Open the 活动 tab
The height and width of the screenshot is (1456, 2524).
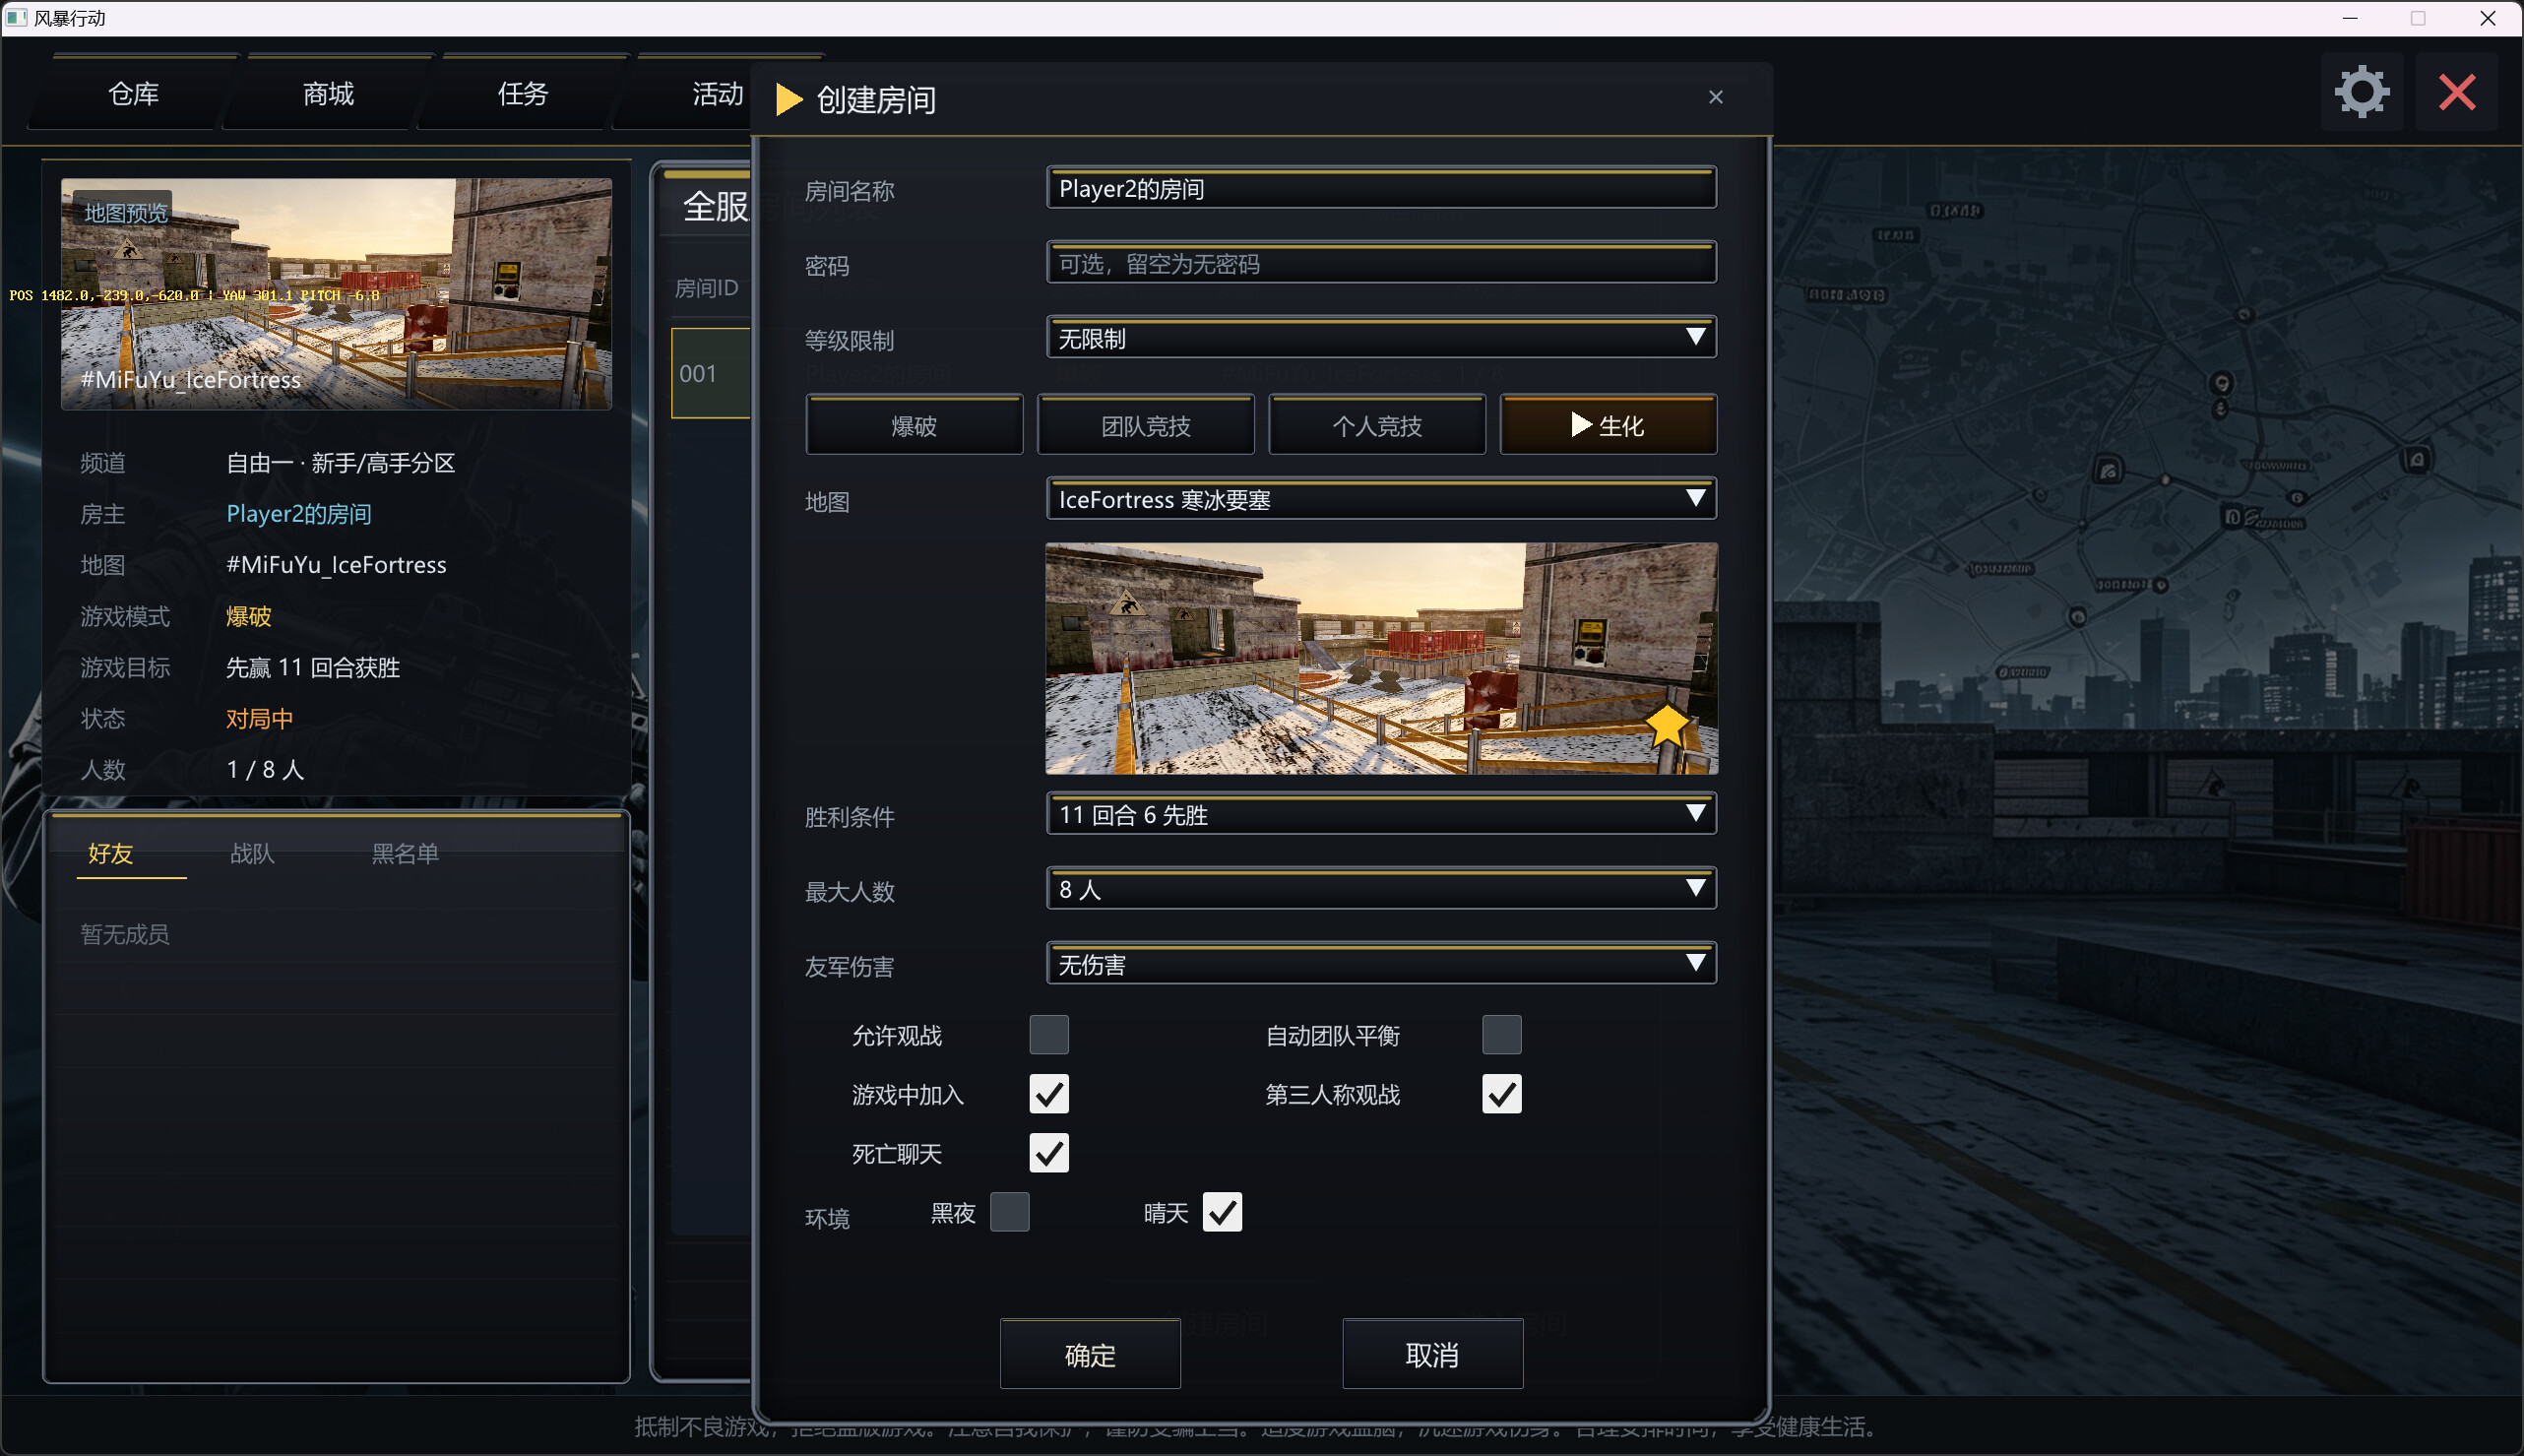[x=717, y=93]
